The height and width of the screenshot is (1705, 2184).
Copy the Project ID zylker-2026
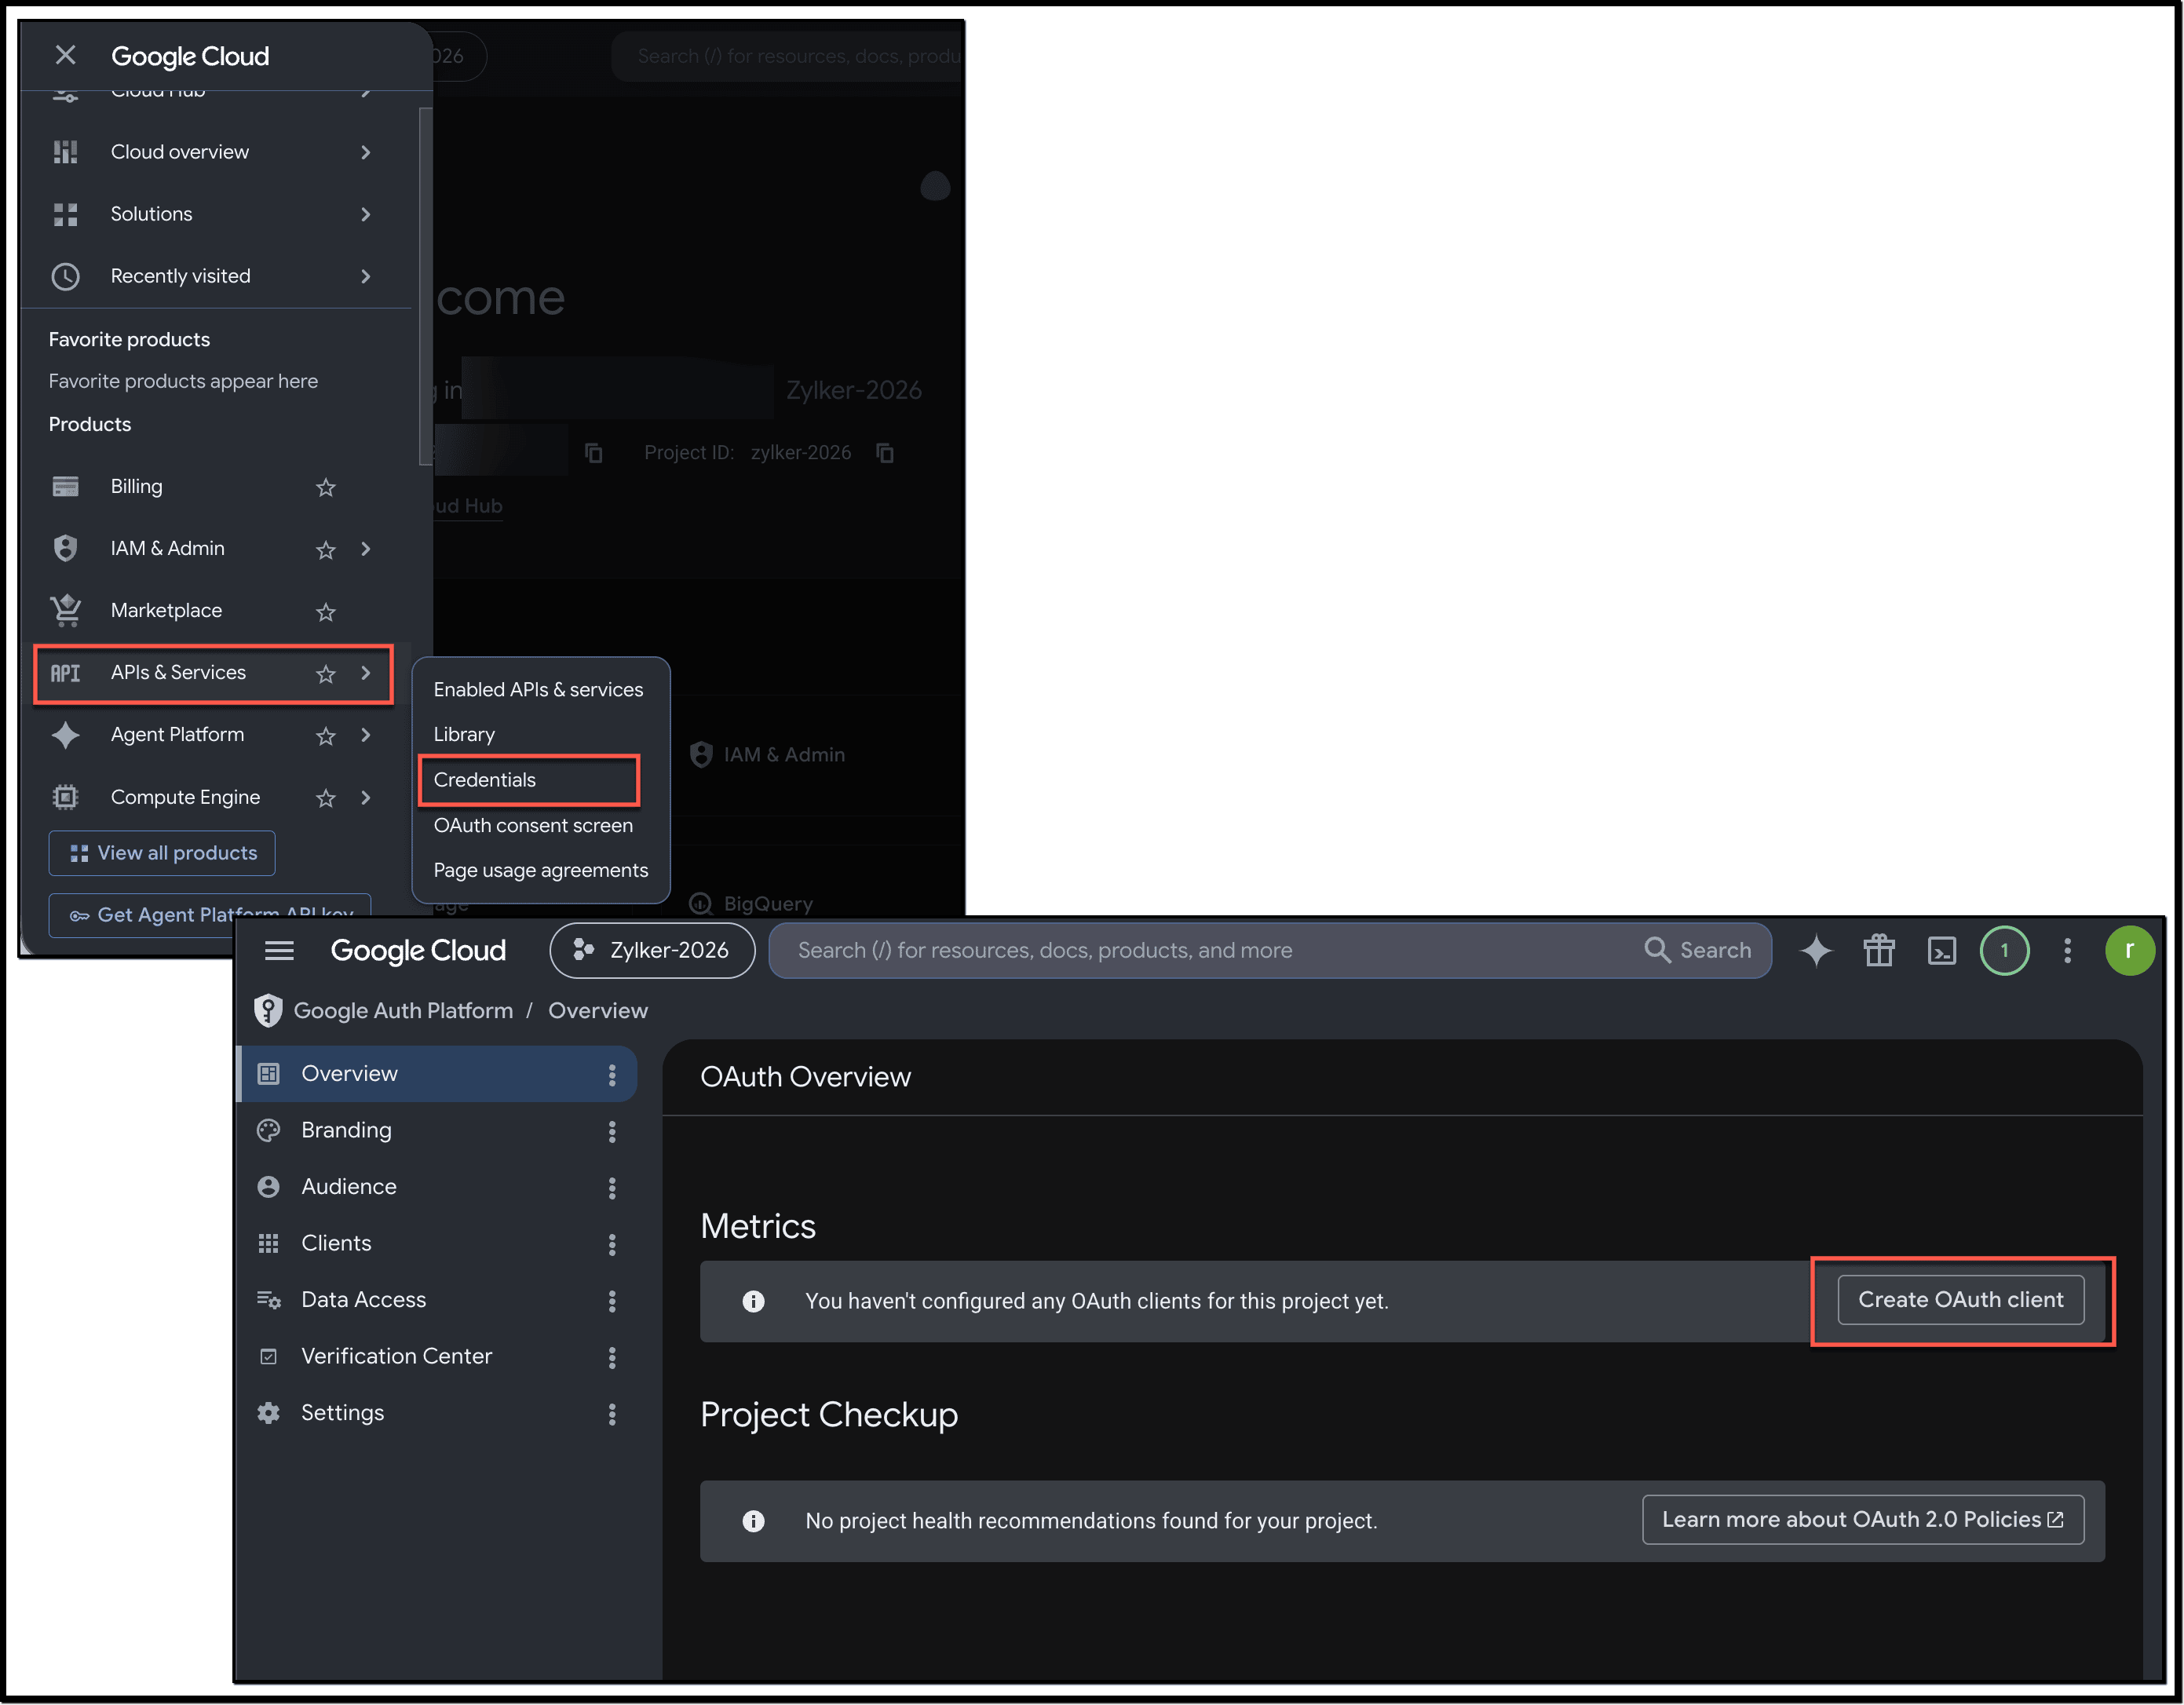point(885,453)
